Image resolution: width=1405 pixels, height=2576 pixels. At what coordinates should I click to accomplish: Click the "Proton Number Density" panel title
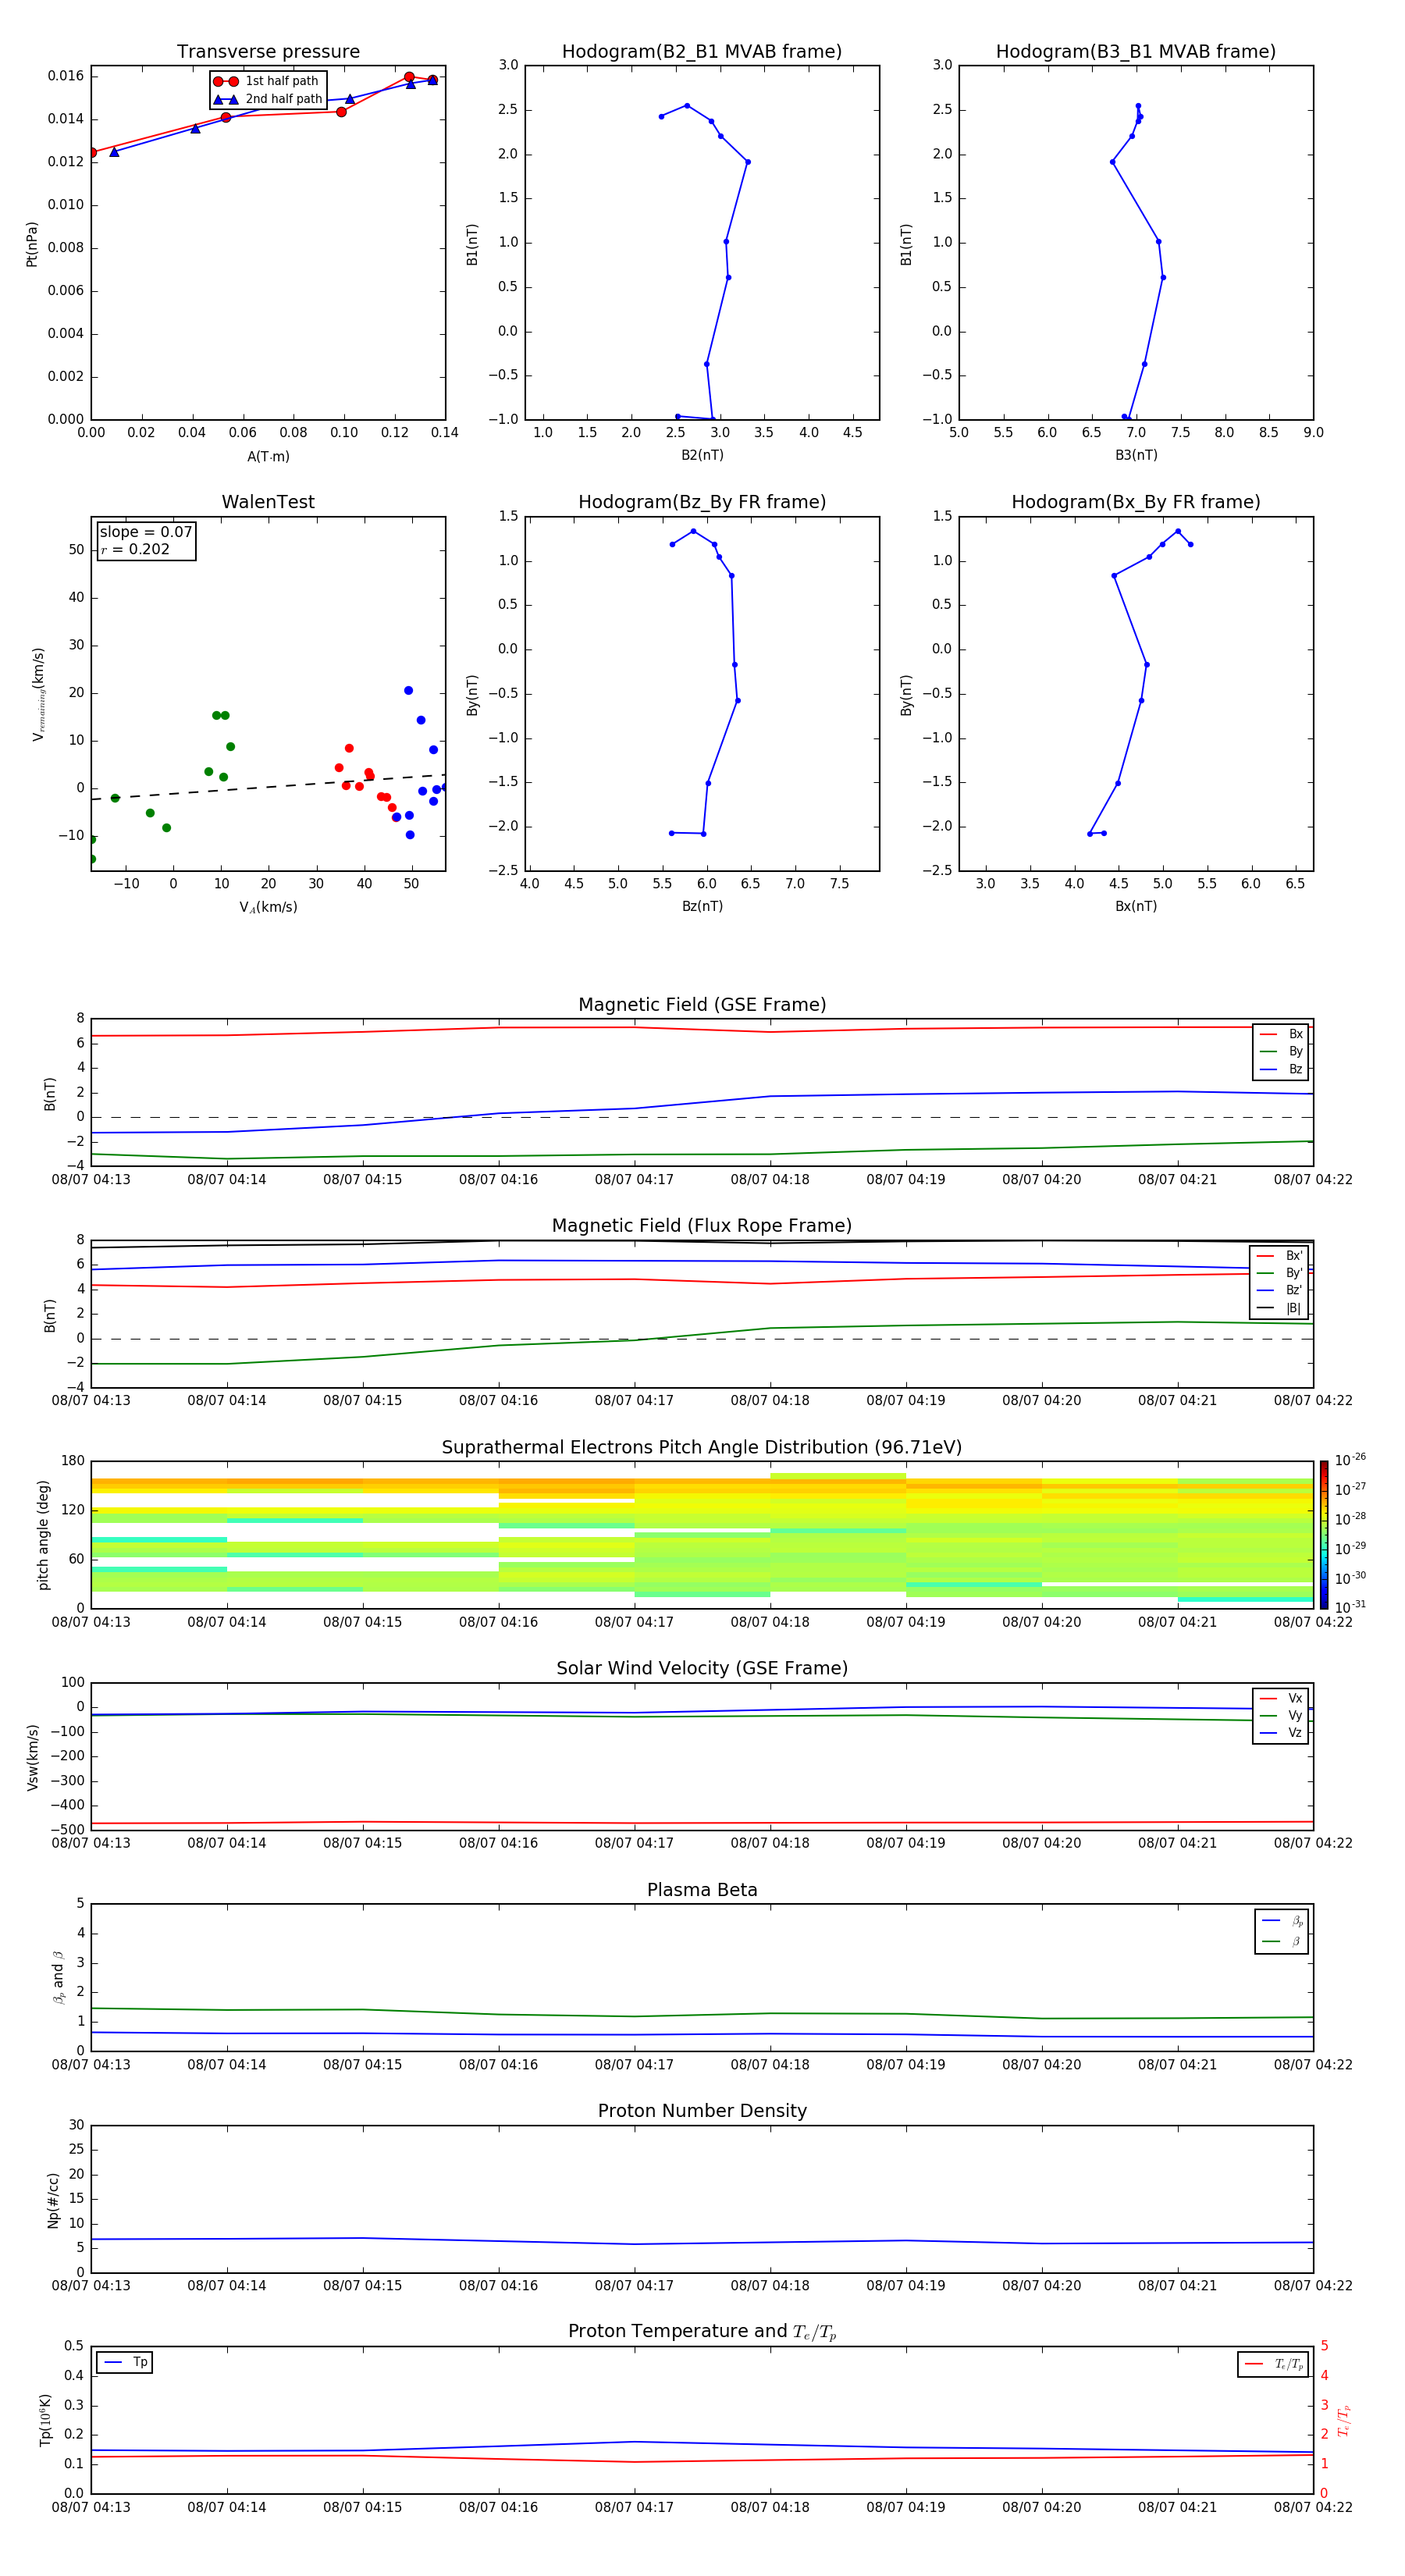click(x=701, y=2111)
